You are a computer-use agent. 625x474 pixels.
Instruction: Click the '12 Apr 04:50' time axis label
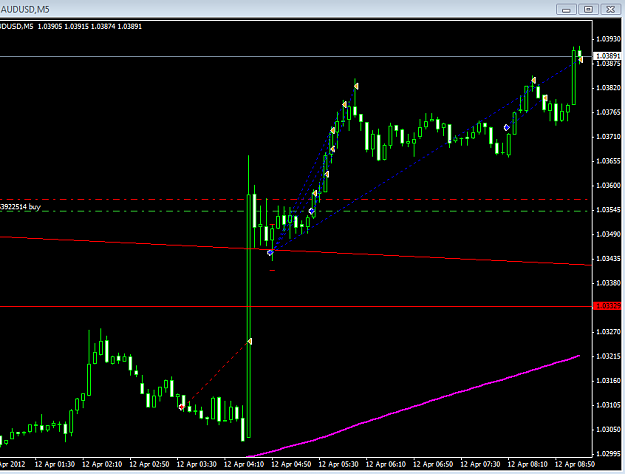291,464
